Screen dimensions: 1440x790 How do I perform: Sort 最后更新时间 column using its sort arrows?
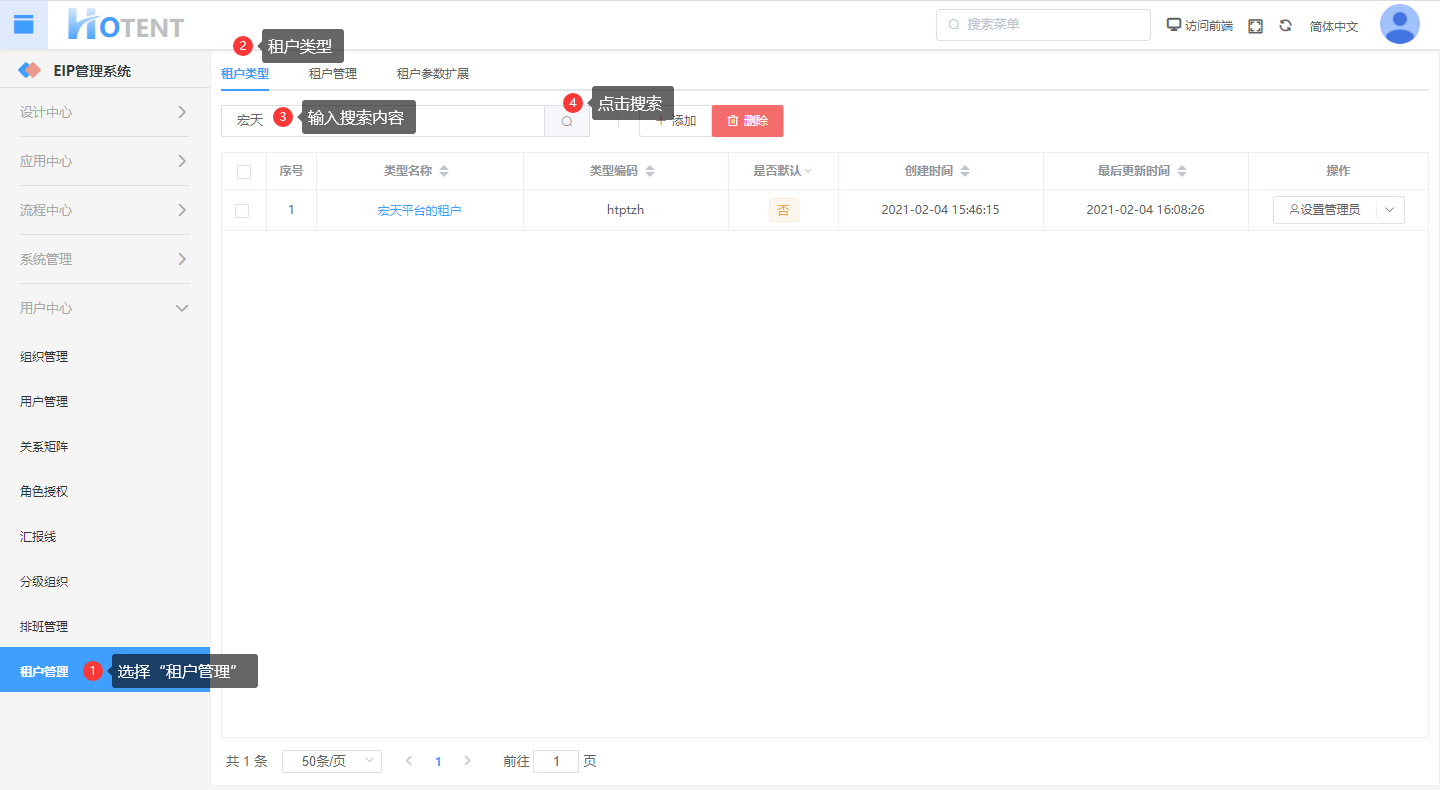click(1181, 171)
